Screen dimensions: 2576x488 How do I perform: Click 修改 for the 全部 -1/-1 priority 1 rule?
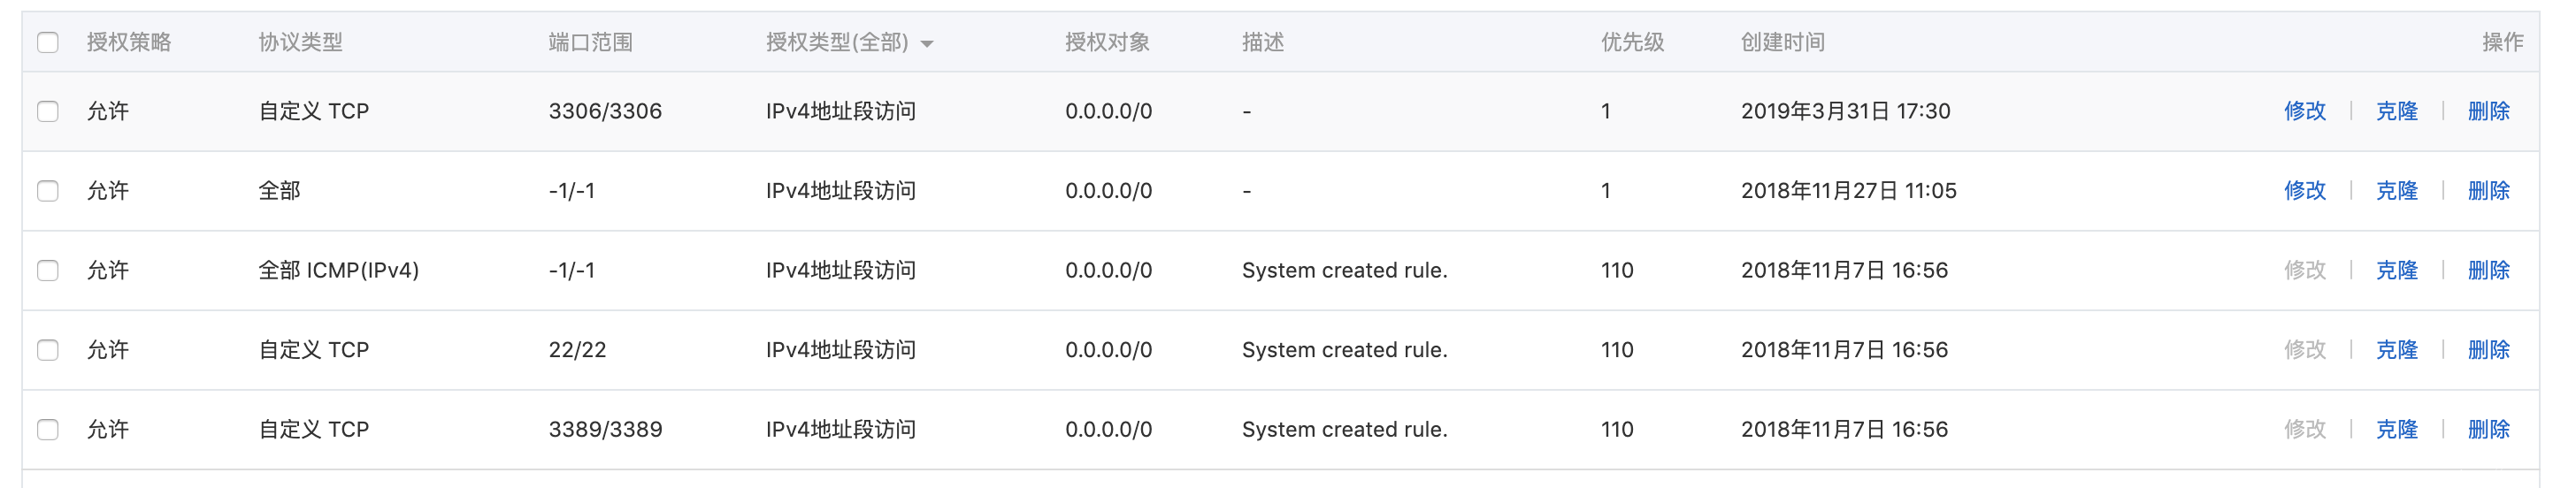tap(2304, 191)
